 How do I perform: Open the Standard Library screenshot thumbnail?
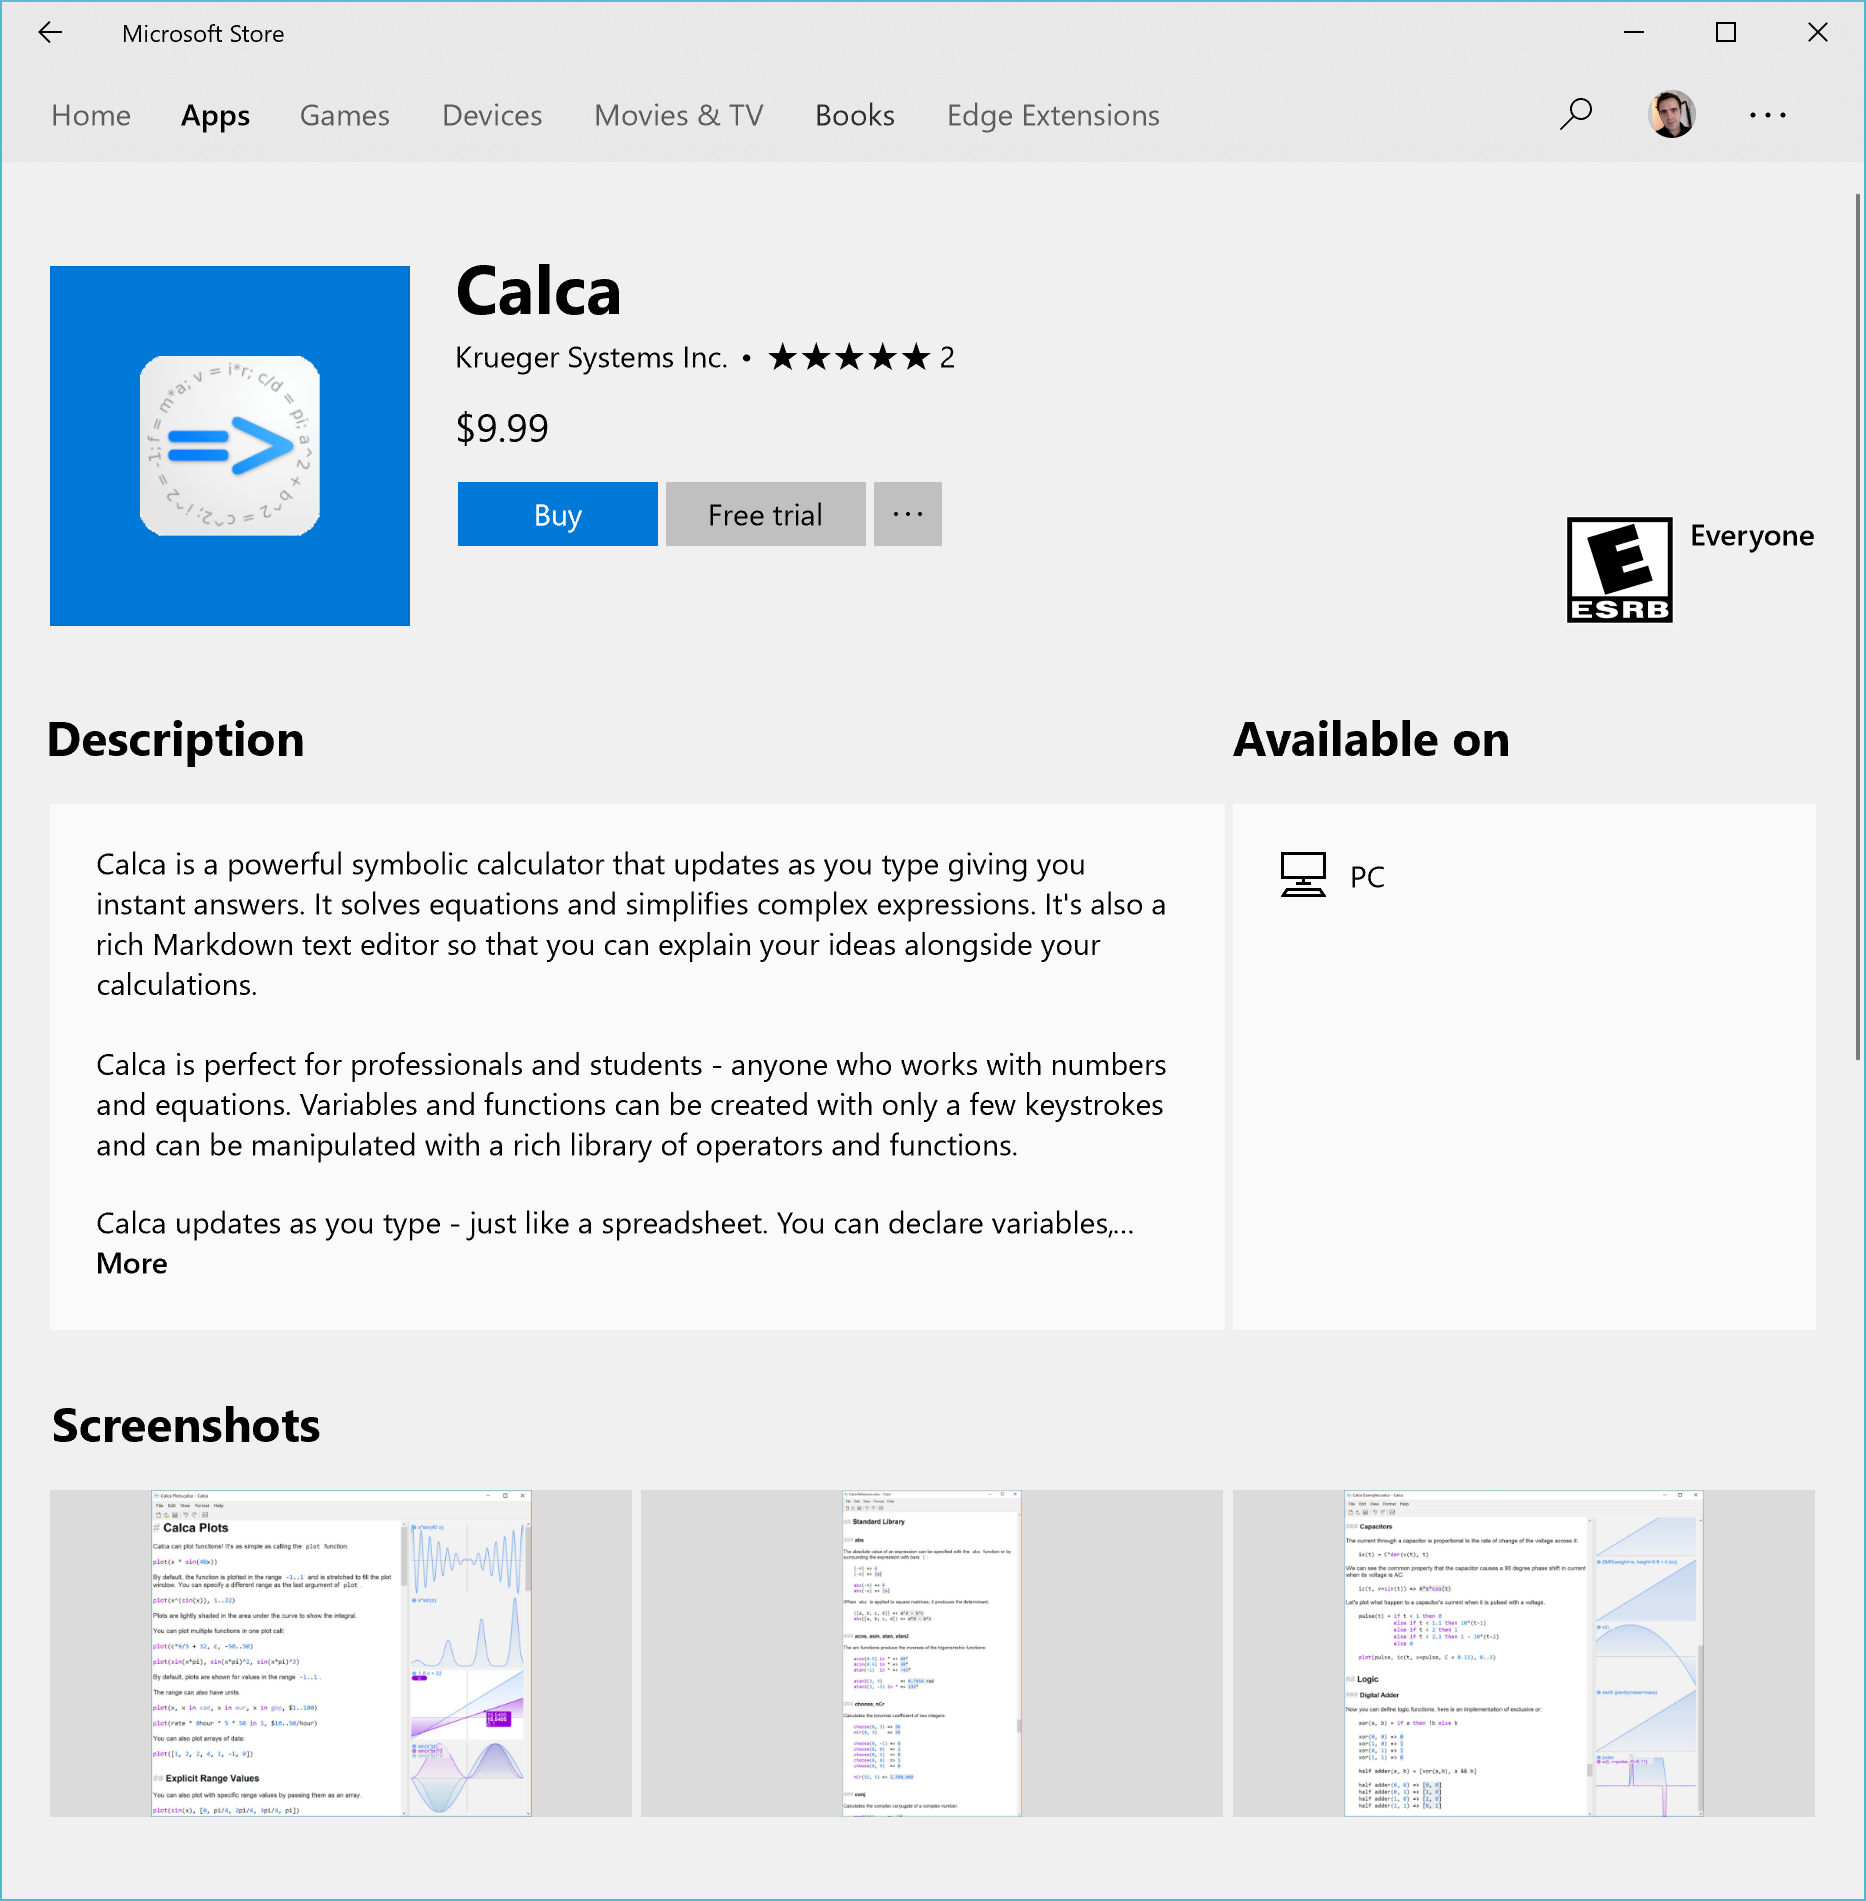[x=932, y=1653]
